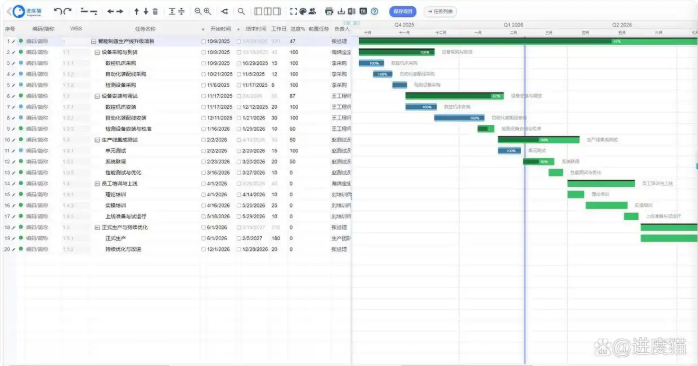The height and width of the screenshot is (366, 698).
Task: Click the status dot on row 3
Action: (x=20, y=63)
